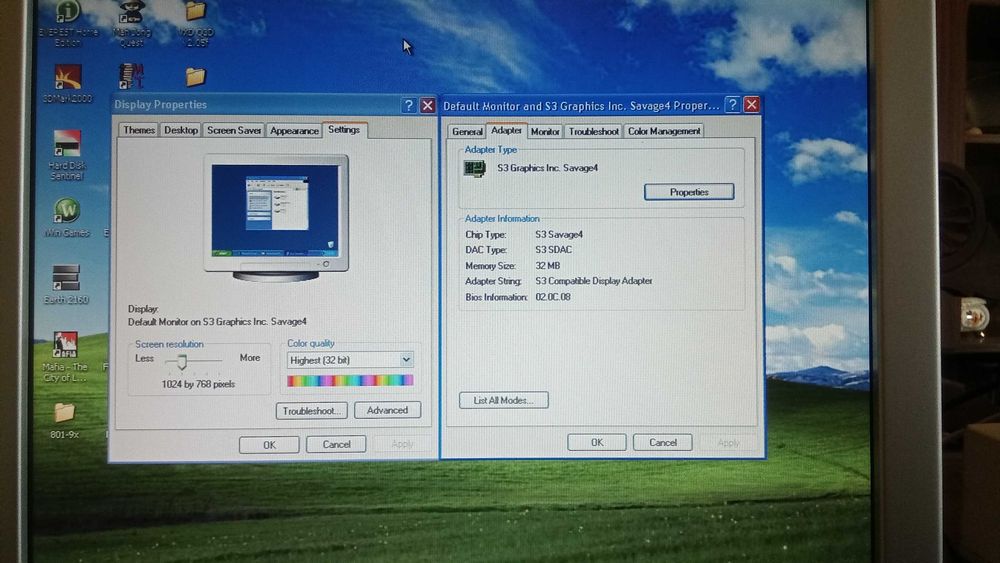Click List All Modes... button
Image resolution: width=1000 pixels, height=563 pixels.
tap(504, 400)
